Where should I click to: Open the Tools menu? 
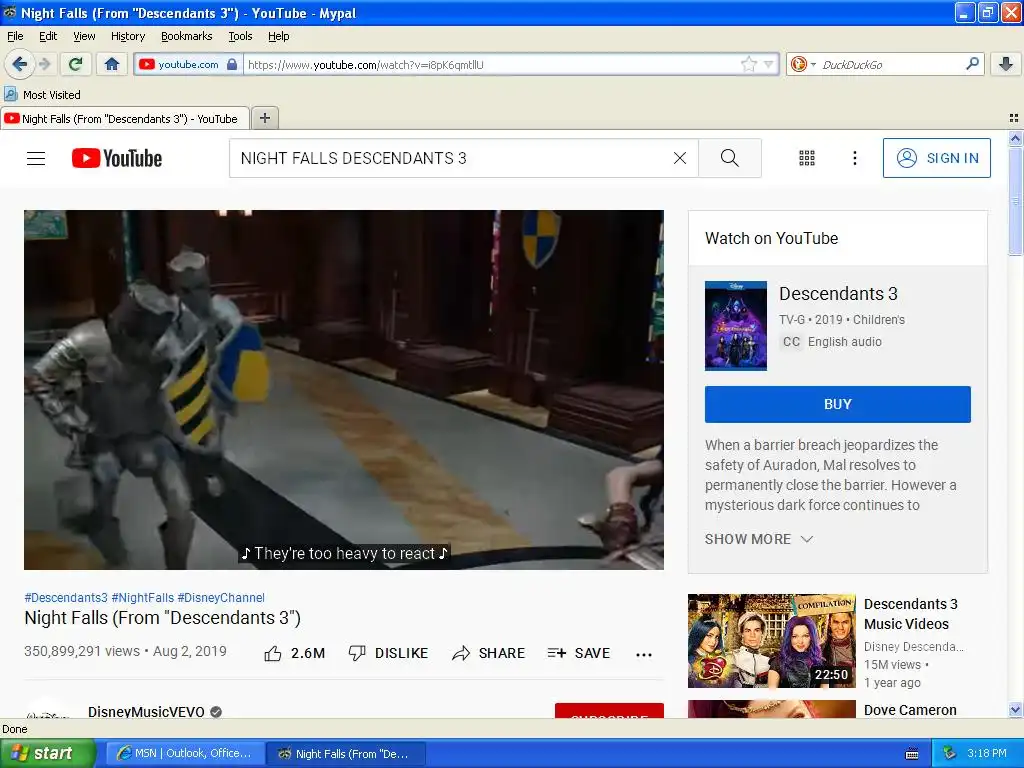(x=240, y=37)
